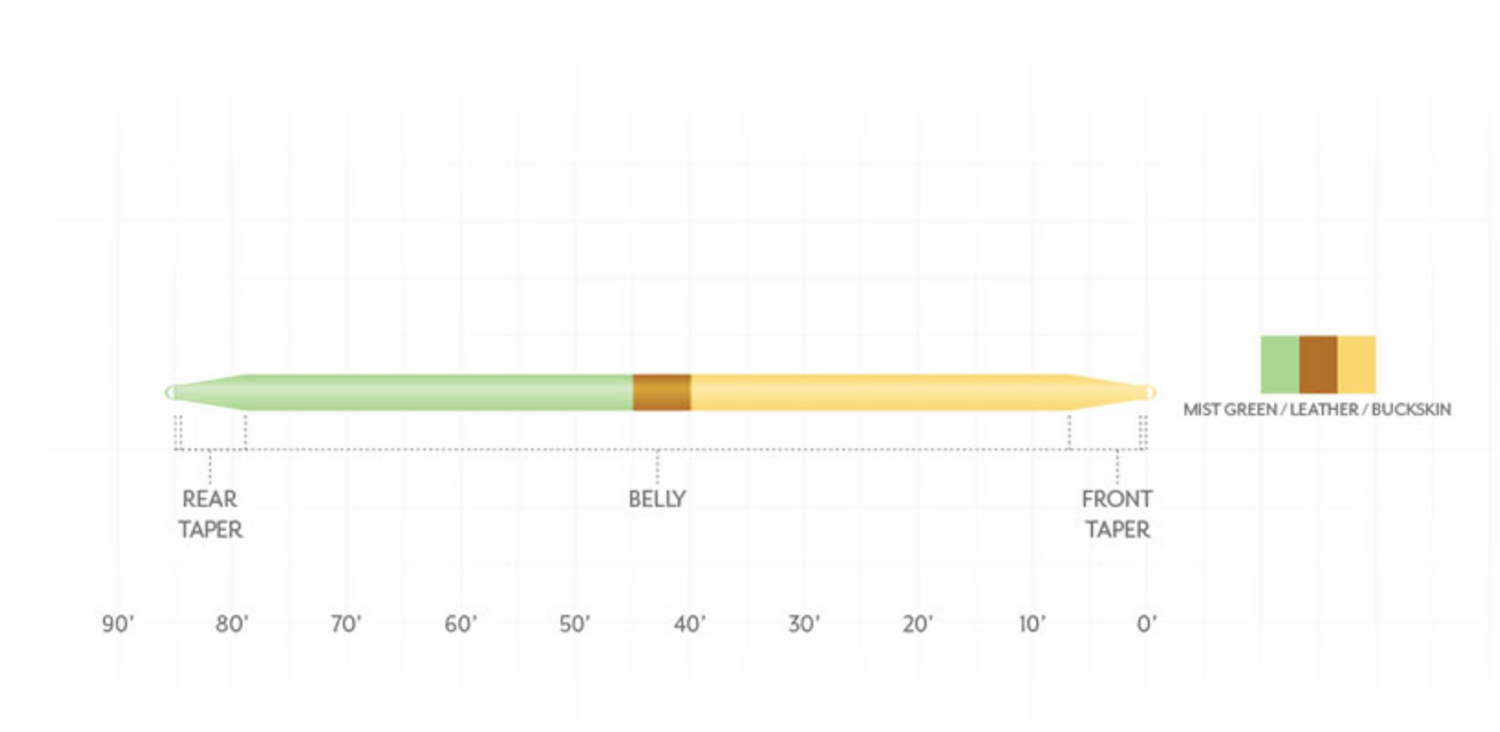Click the BELLY label
1500x732 pixels.
657,499
